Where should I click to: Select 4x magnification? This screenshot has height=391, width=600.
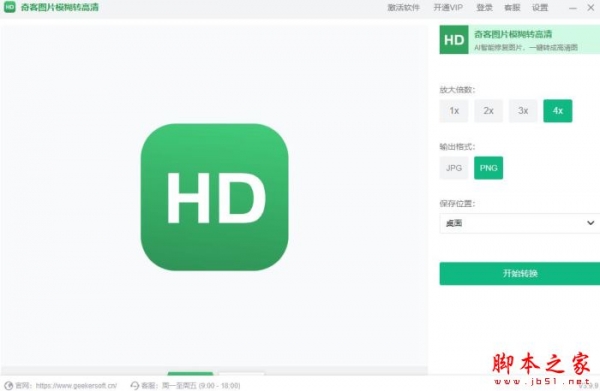tap(558, 111)
